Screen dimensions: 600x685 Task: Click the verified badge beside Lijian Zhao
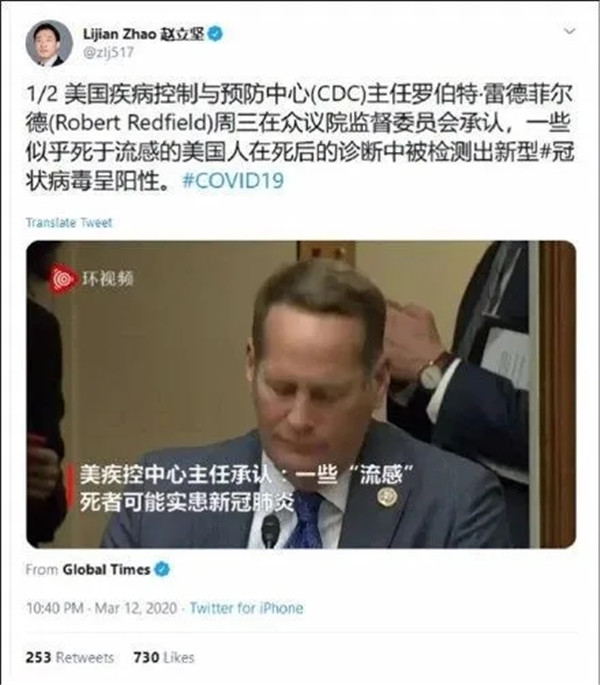(x=215, y=34)
